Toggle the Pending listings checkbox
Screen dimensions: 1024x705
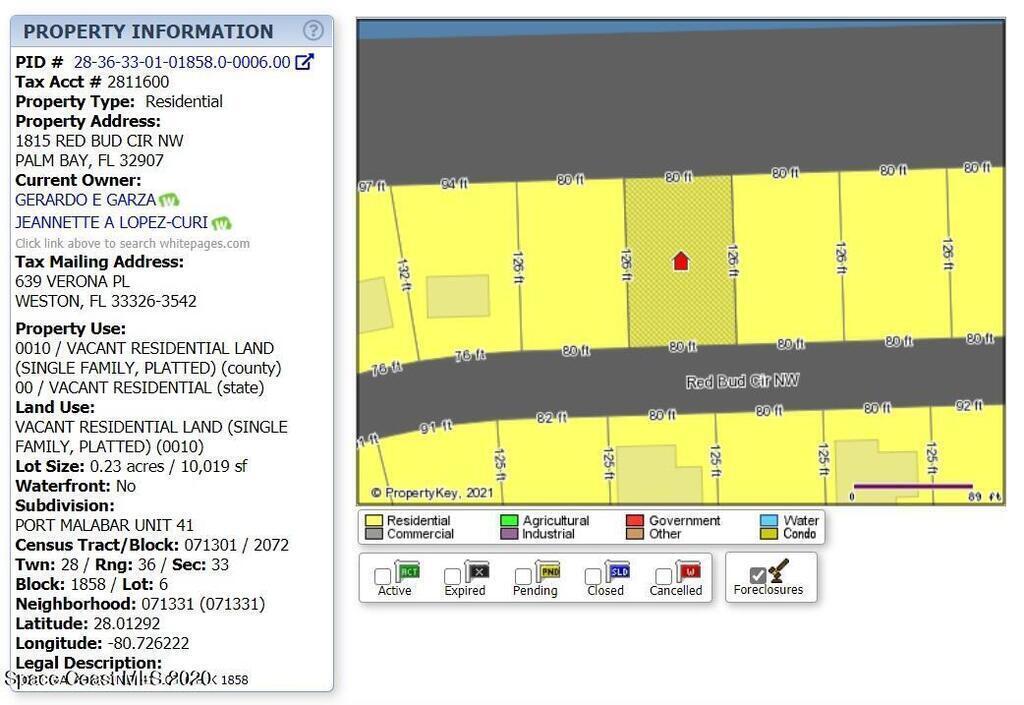point(522,576)
